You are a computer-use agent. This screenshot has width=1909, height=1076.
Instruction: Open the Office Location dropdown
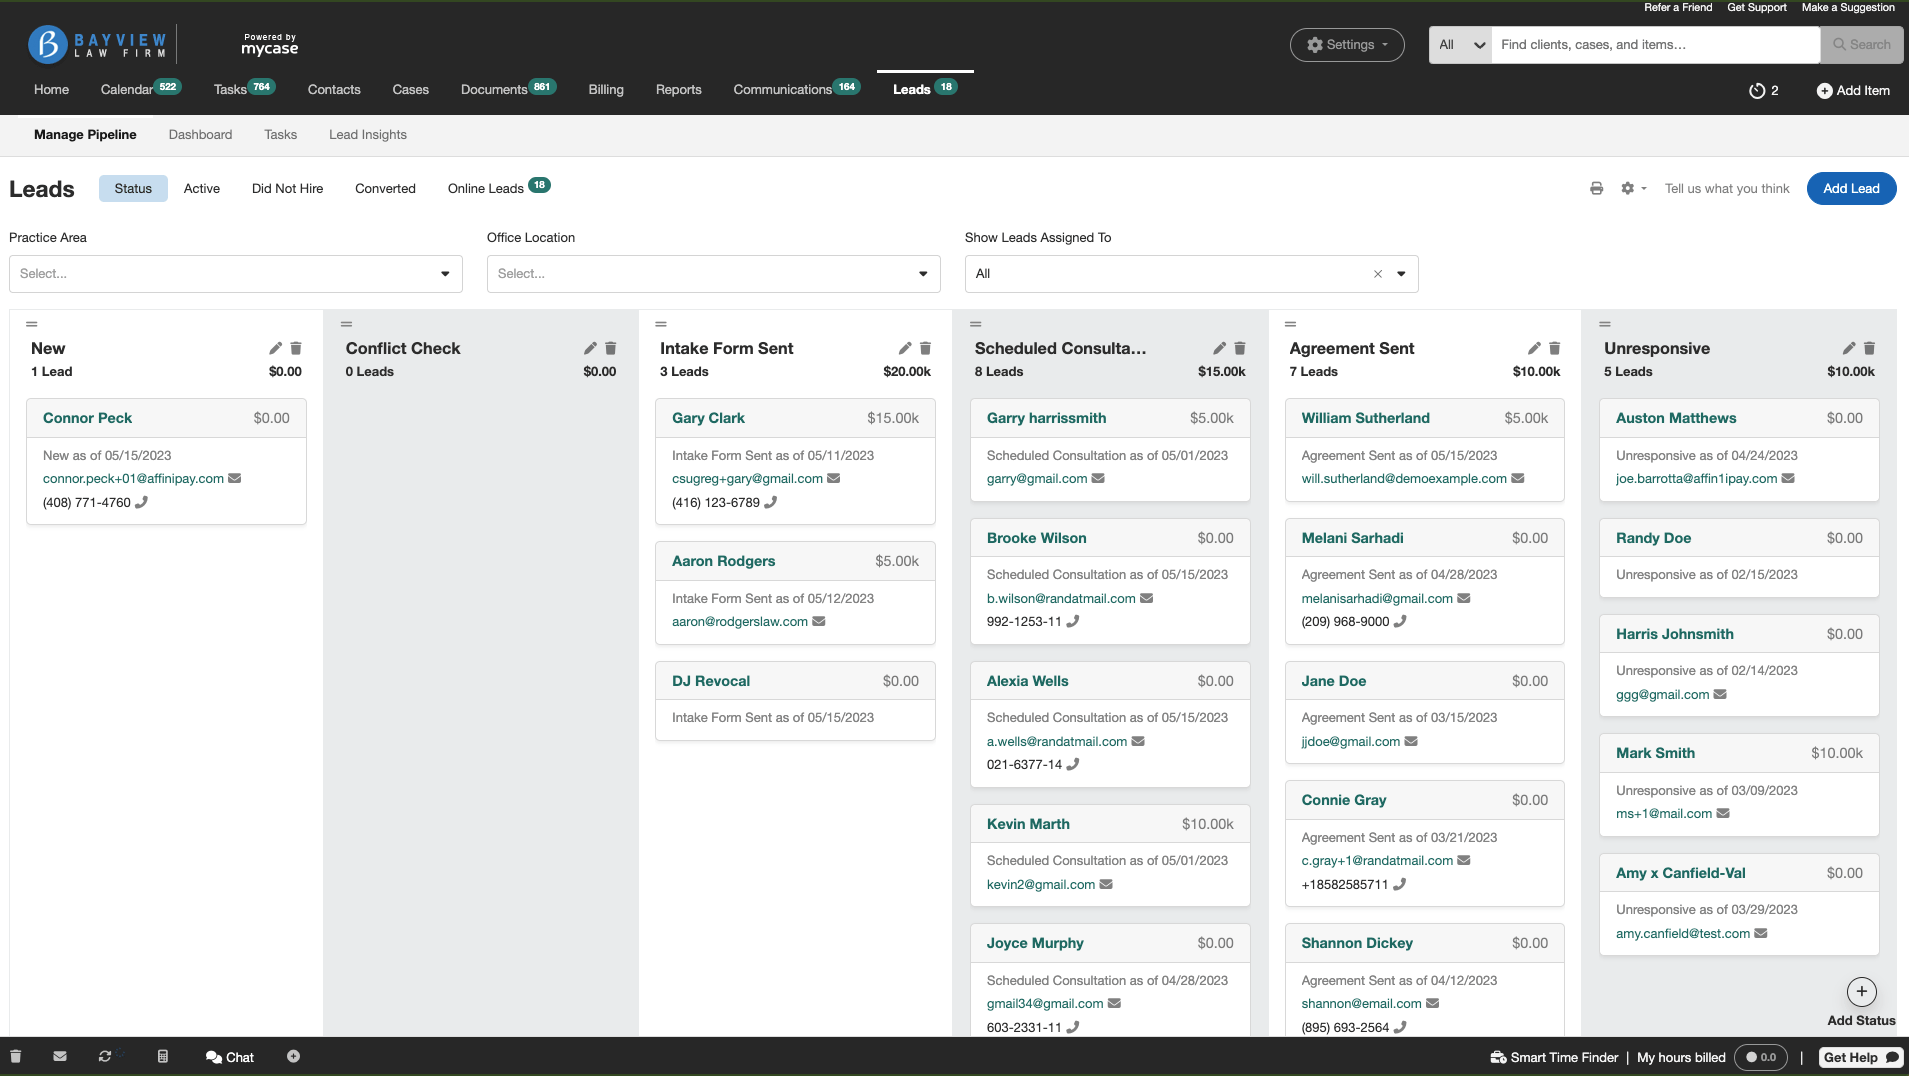tap(713, 274)
